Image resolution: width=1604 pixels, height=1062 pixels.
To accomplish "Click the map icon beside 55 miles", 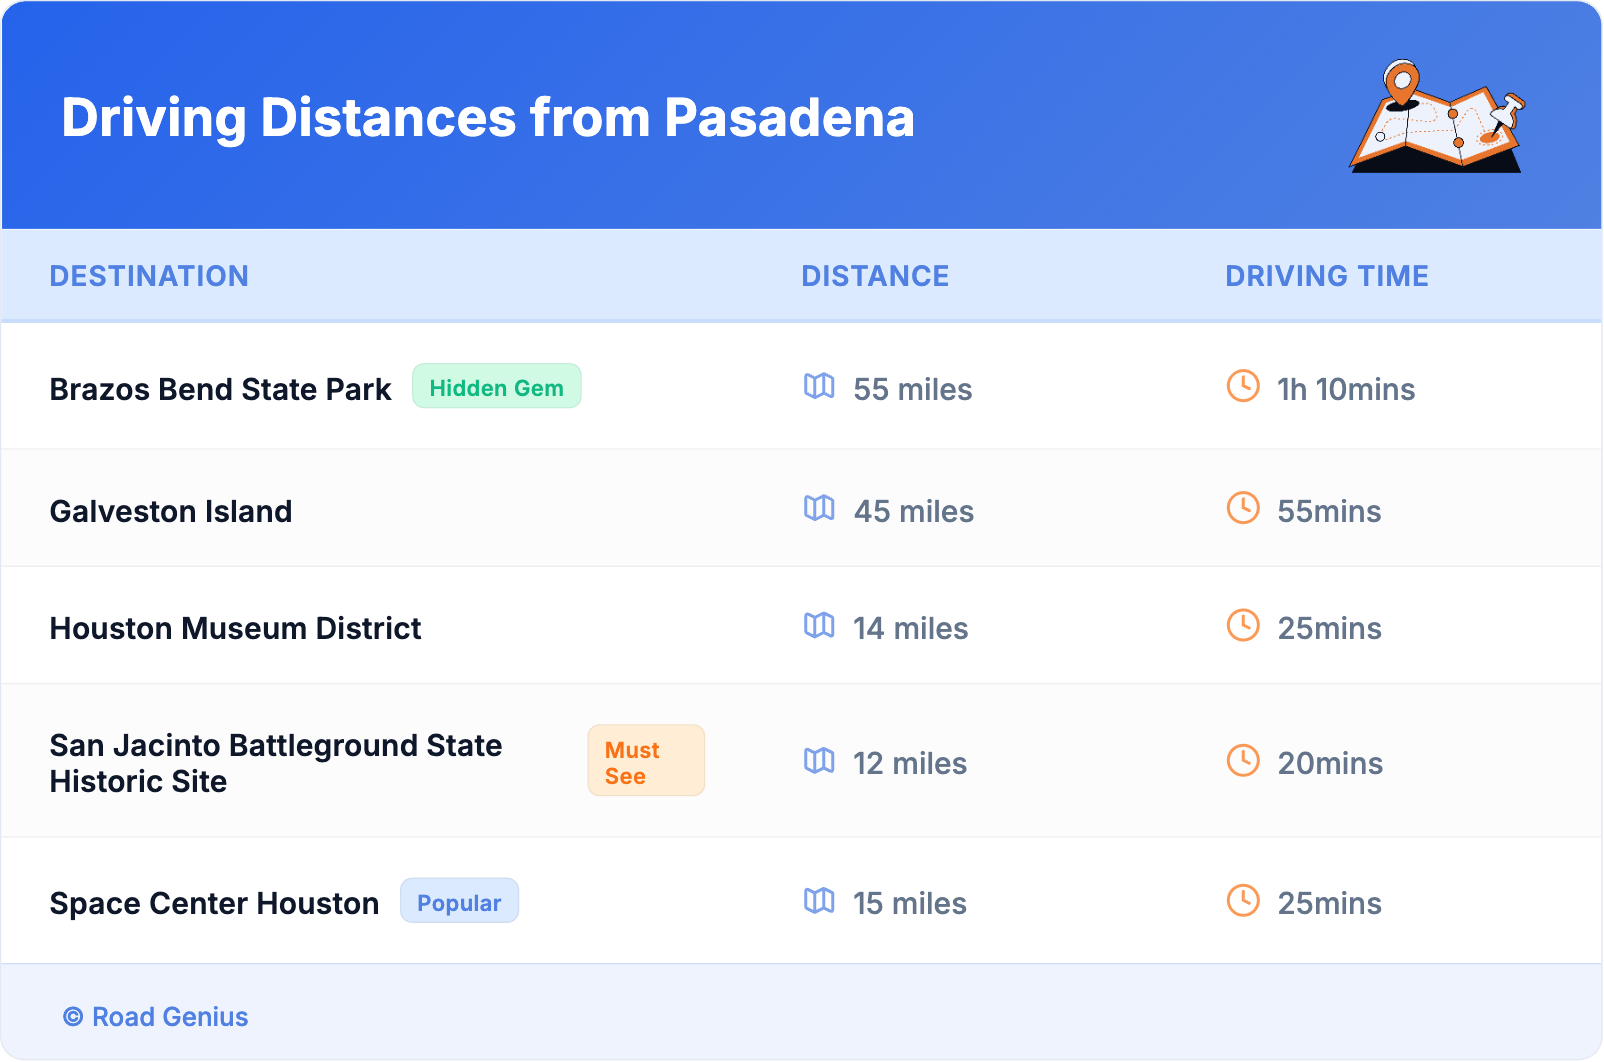I will [819, 386].
